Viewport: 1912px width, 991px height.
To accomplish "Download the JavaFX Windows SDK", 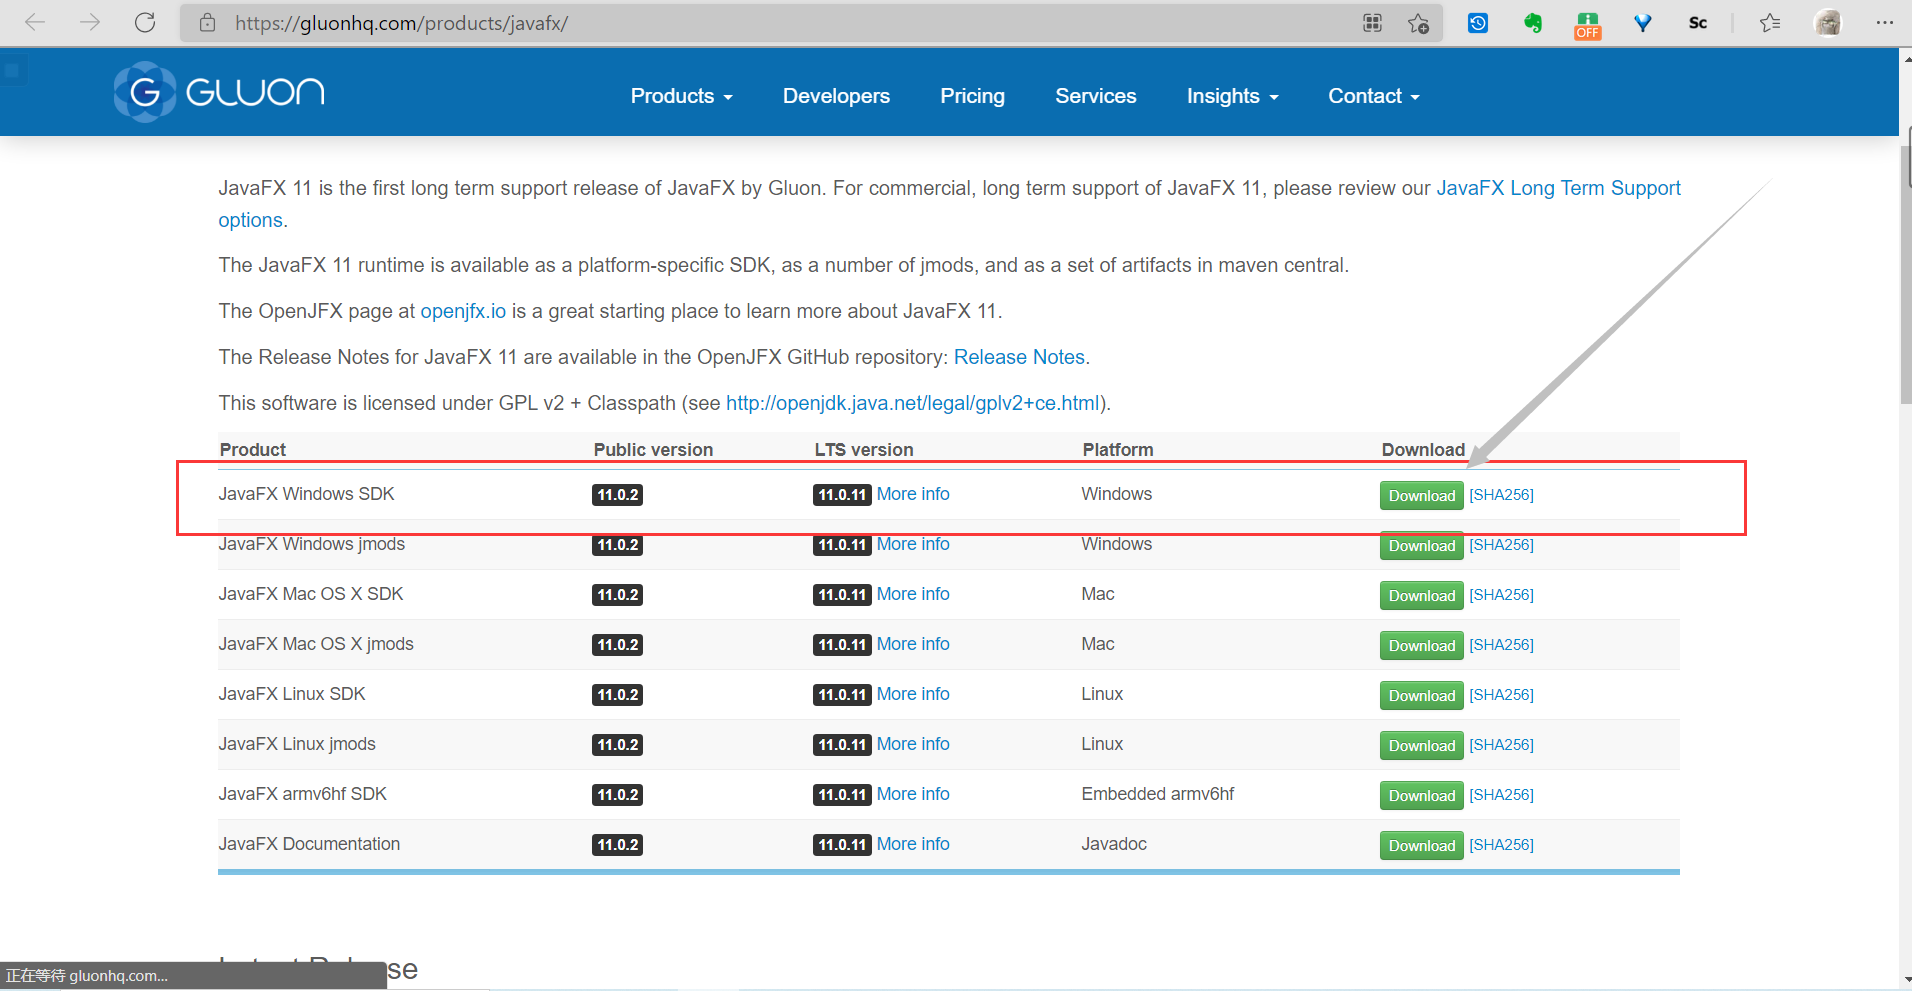I will (1420, 495).
